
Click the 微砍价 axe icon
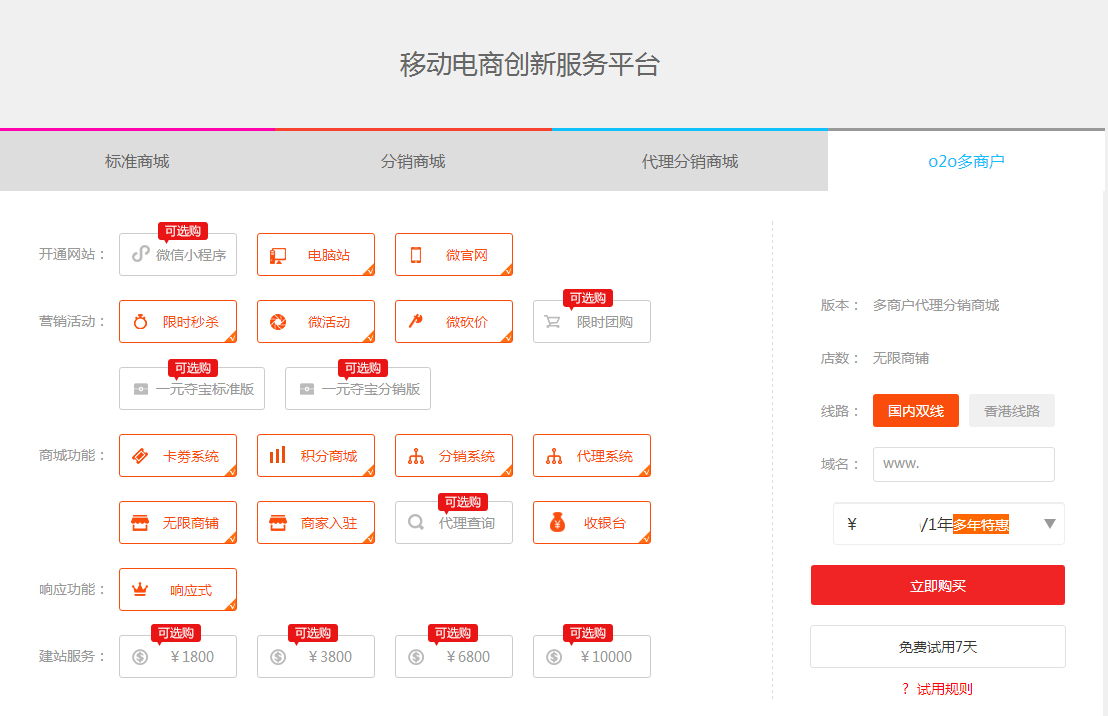click(417, 322)
